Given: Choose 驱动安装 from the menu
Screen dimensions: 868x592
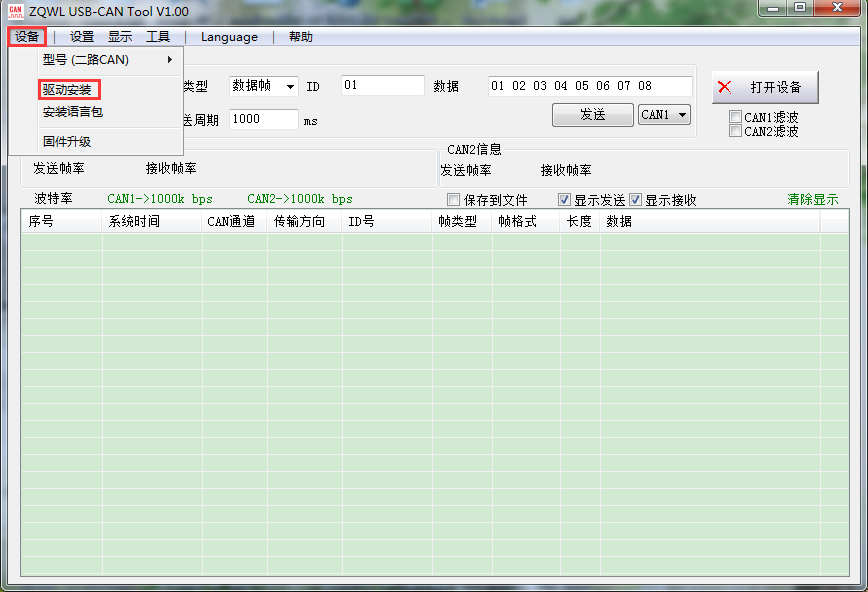Looking at the screenshot, I should pyautogui.click(x=69, y=90).
